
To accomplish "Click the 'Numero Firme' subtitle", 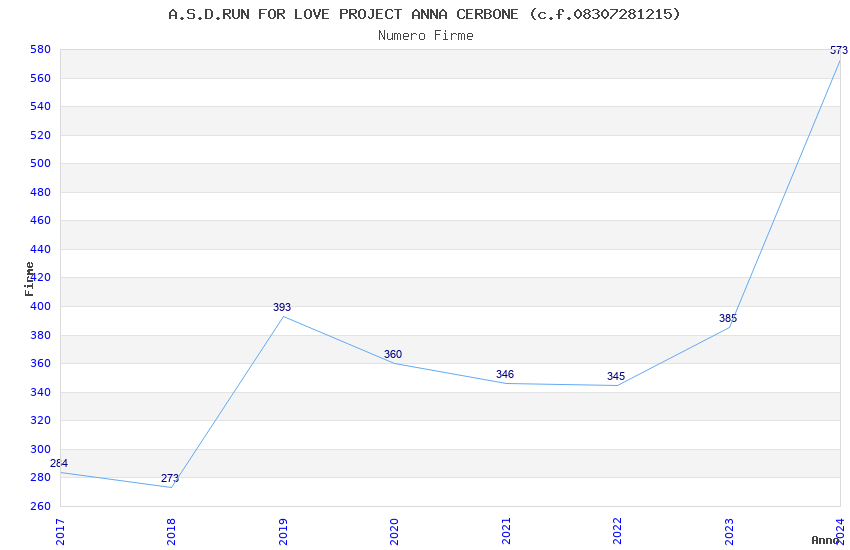I will click(426, 35).
